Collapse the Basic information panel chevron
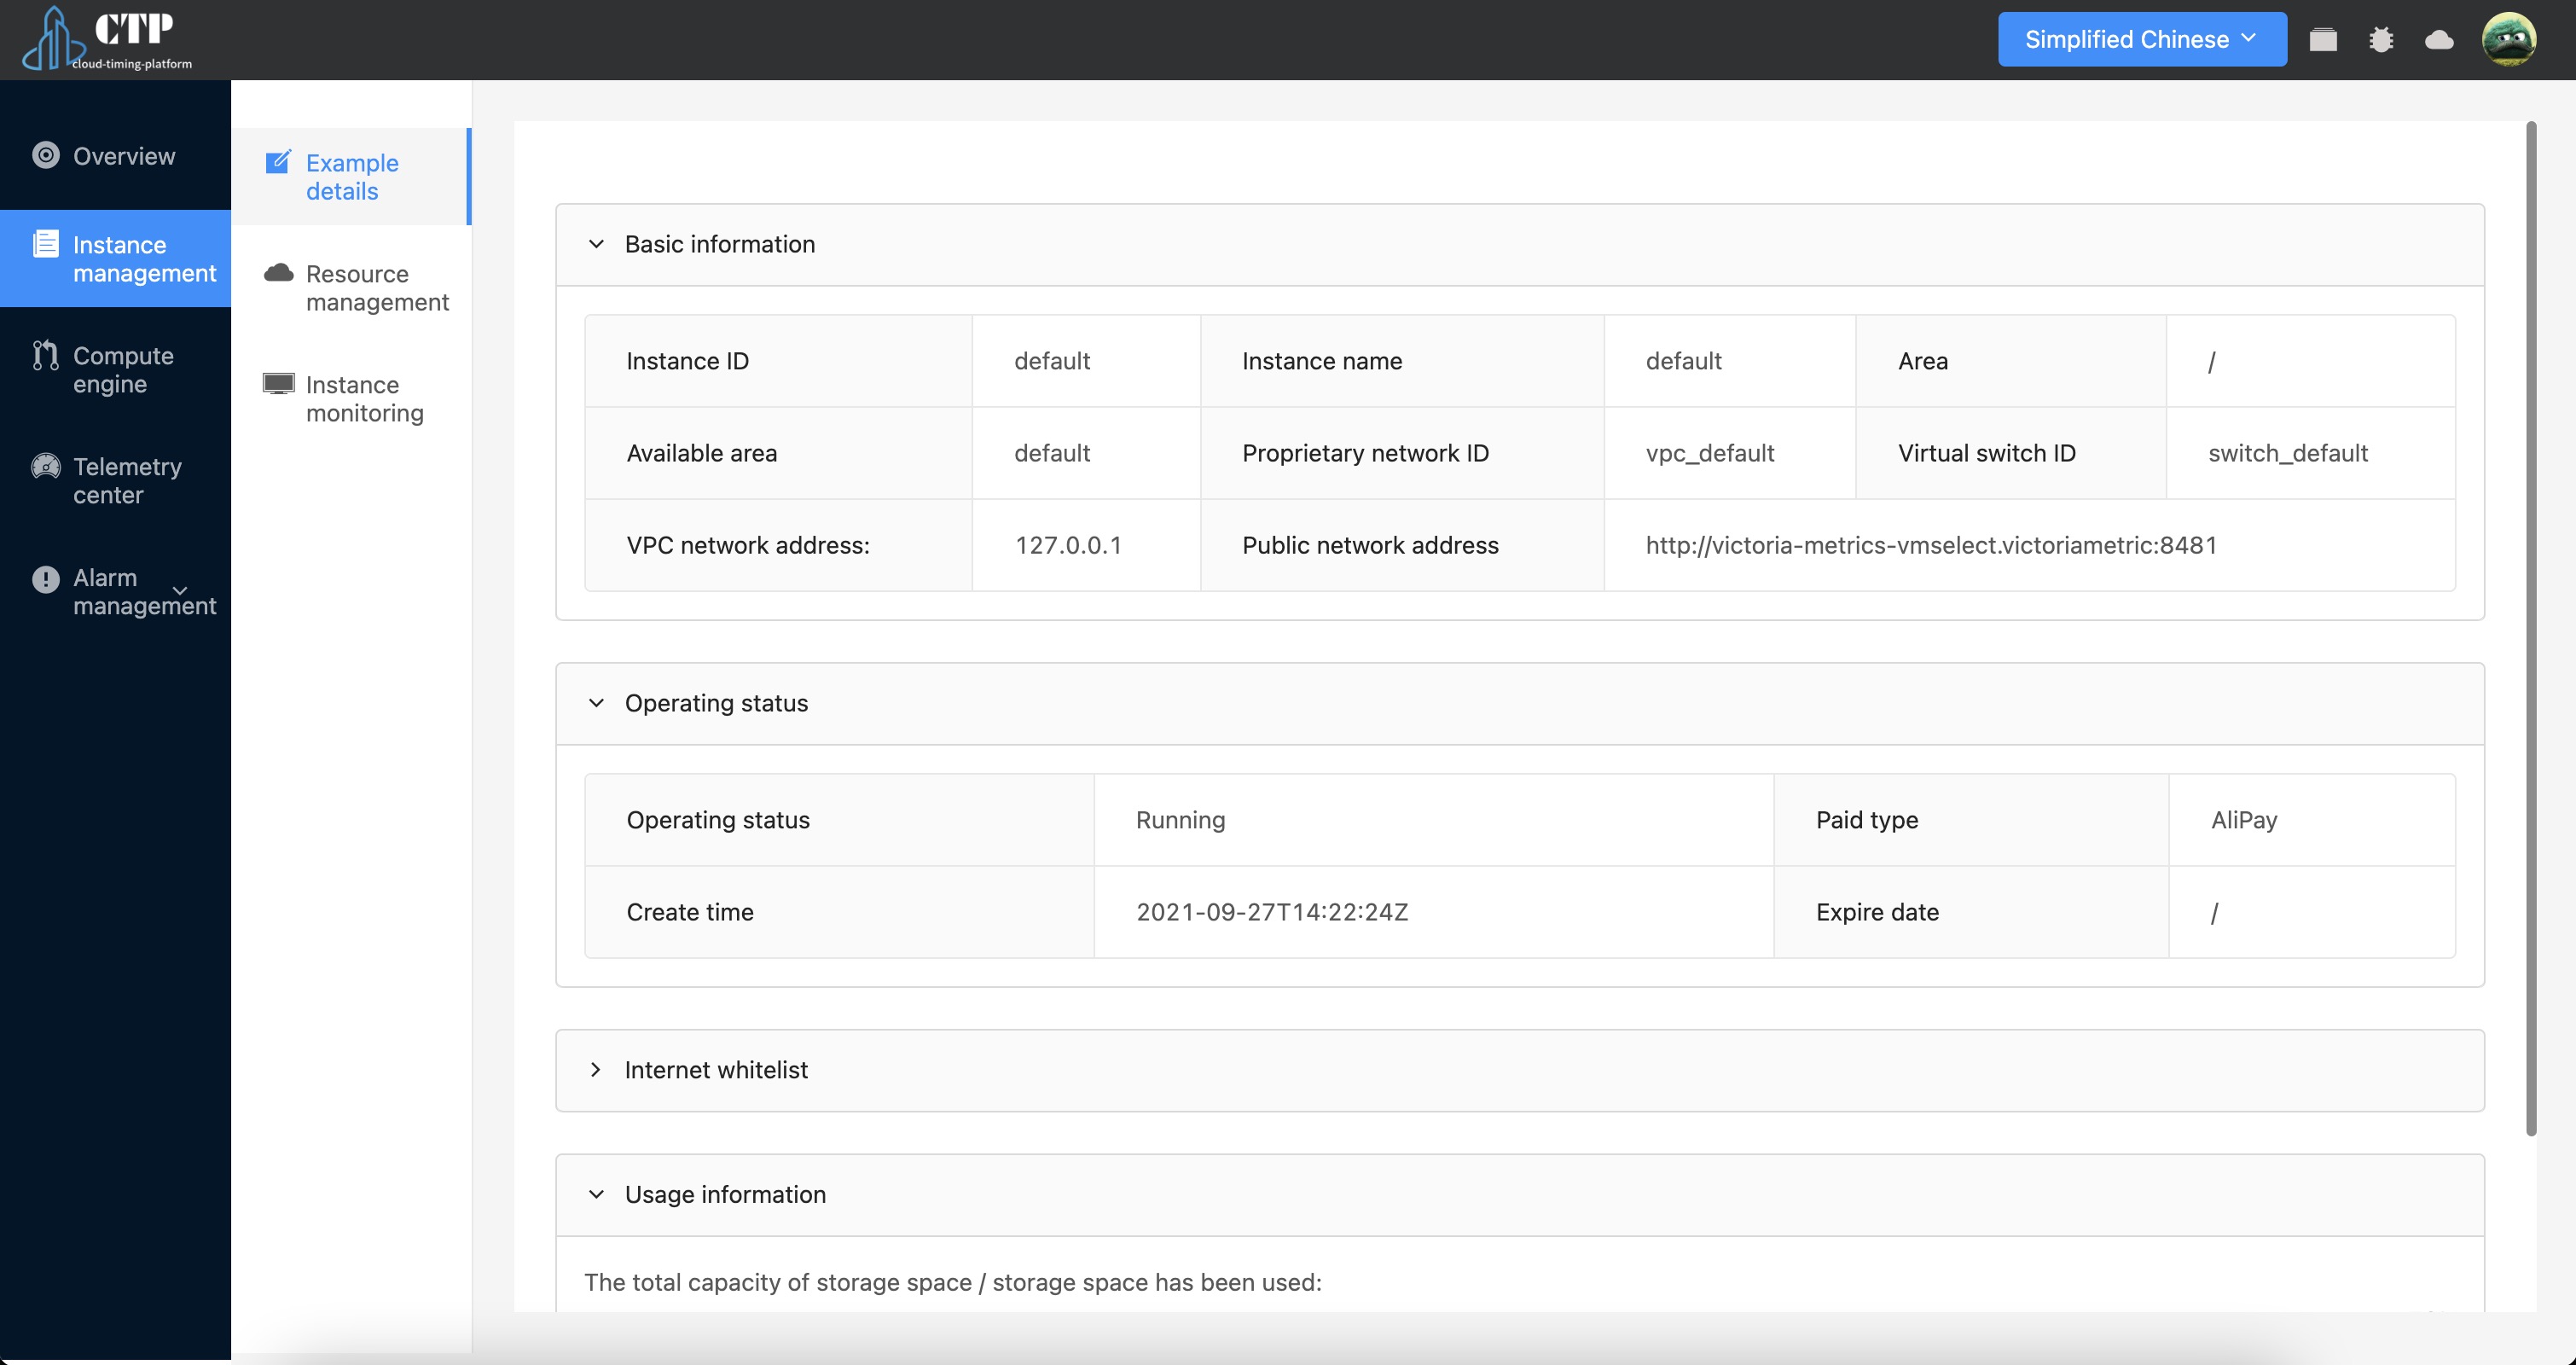2576x1365 pixels. click(596, 244)
